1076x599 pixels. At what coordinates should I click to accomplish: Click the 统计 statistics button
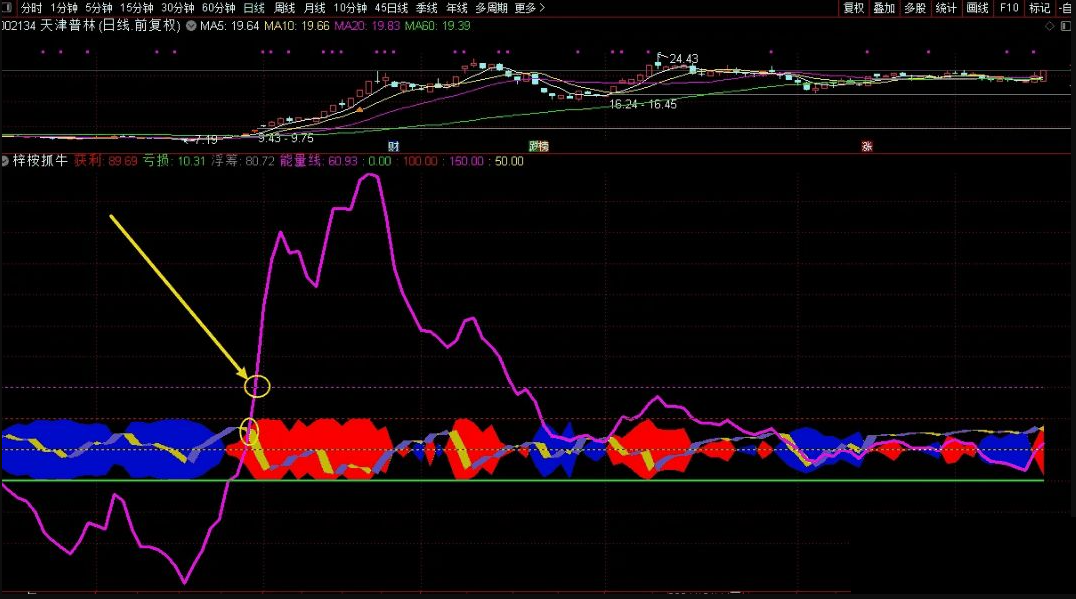pyautogui.click(x=946, y=8)
